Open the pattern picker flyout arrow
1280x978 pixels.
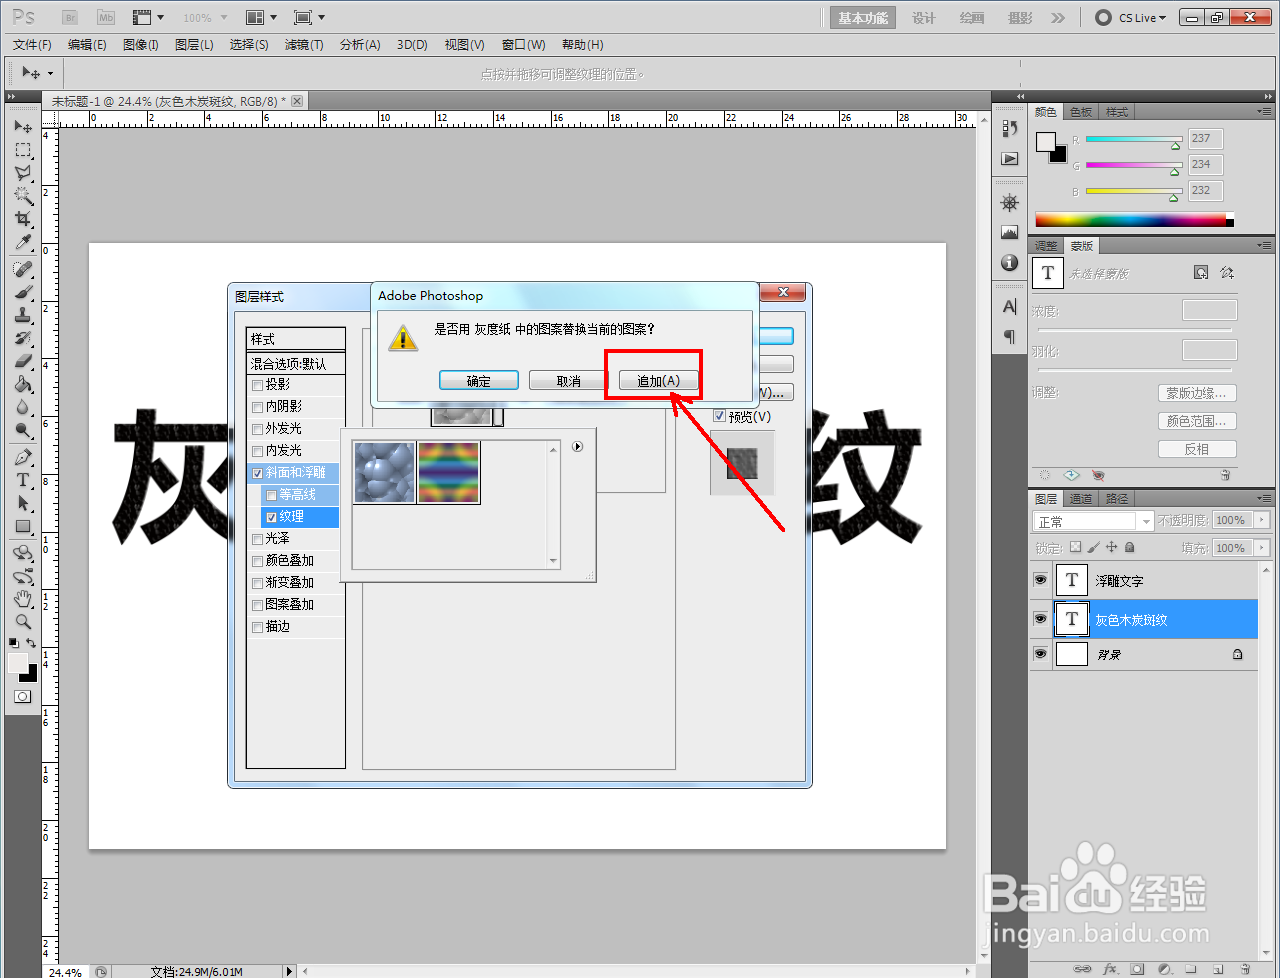coord(577,447)
